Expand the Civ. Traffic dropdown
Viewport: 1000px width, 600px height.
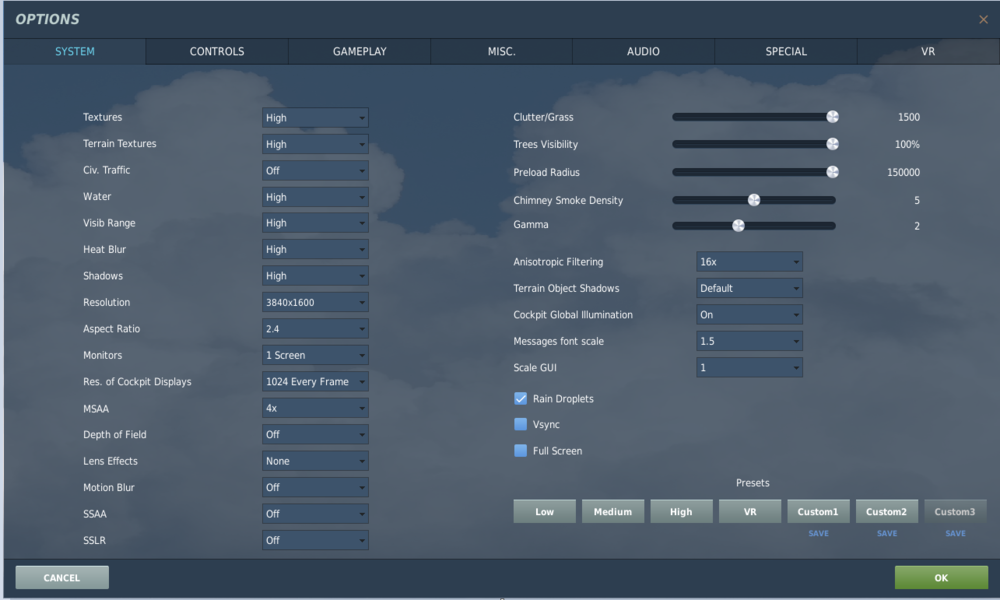coord(315,170)
